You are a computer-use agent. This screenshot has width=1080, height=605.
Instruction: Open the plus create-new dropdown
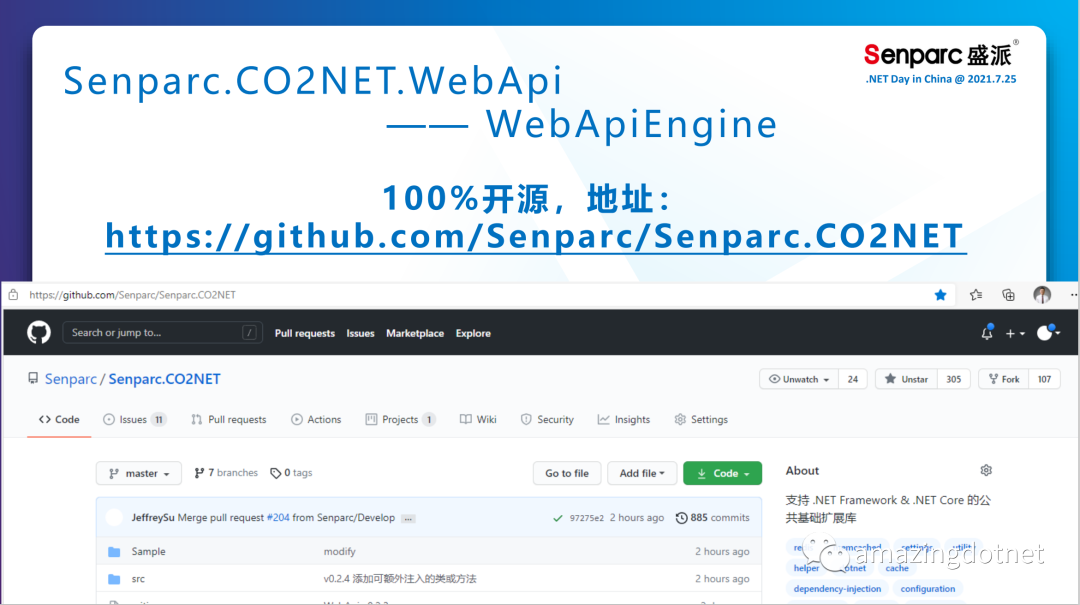pyautogui.click(x=1015, y=334)
